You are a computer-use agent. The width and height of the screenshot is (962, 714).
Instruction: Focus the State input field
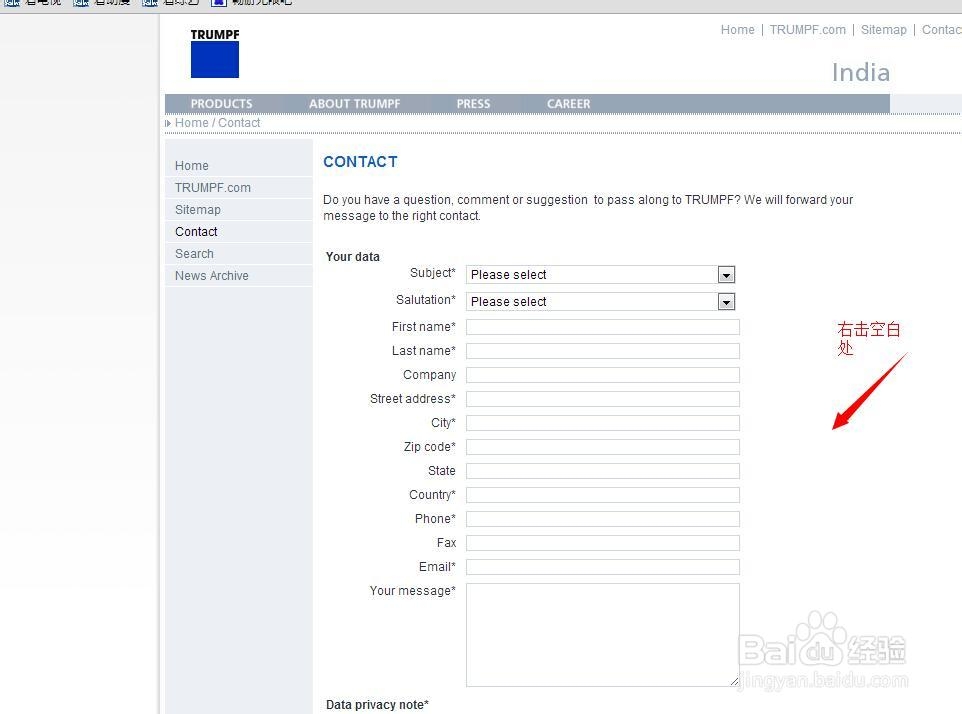coord(602,471)
